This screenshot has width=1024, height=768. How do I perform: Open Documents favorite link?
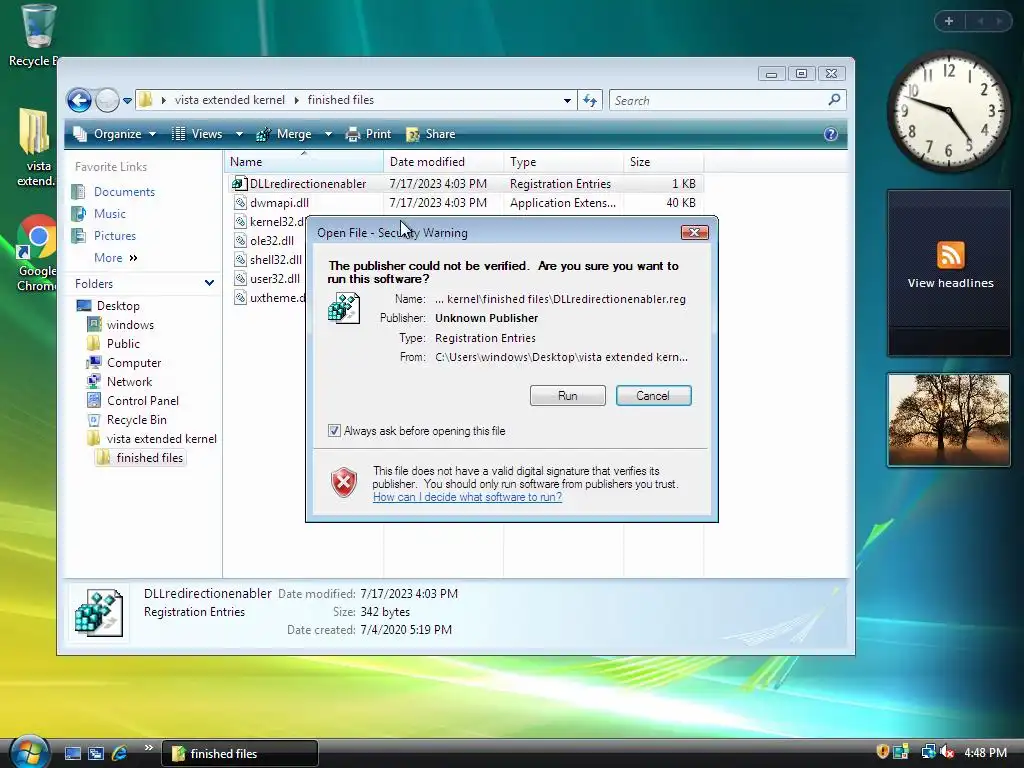coord(124,192)
